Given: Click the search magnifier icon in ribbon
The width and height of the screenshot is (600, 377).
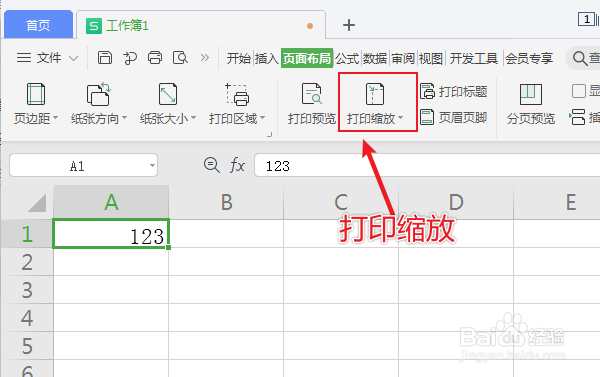Looking at the screenshot, I should 580,59.
